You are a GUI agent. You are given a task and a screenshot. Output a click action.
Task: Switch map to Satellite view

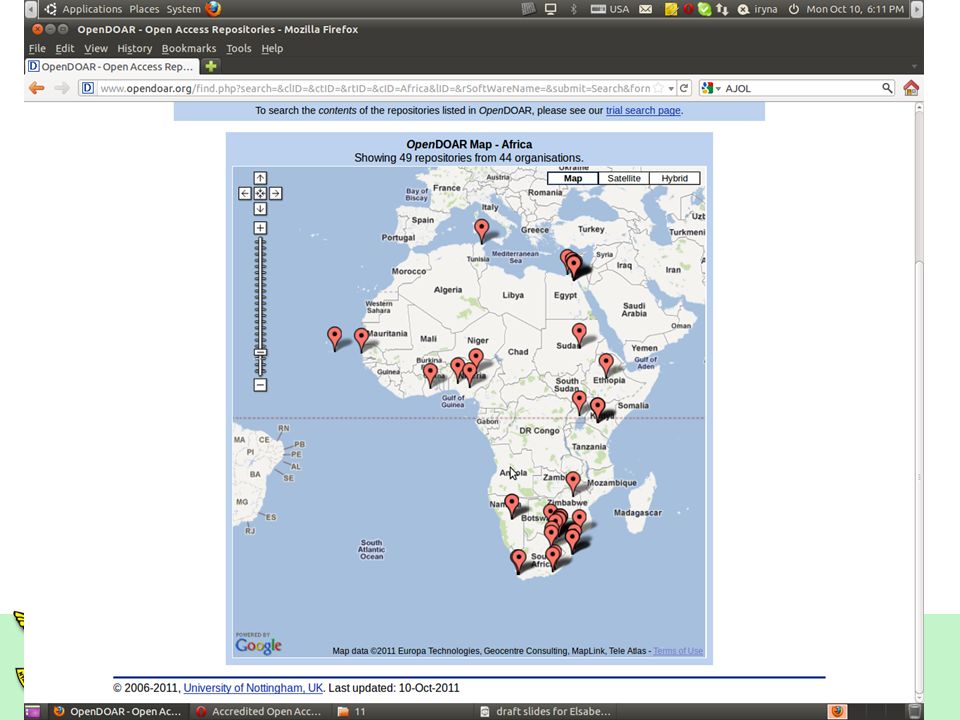[x=624, y=178]
